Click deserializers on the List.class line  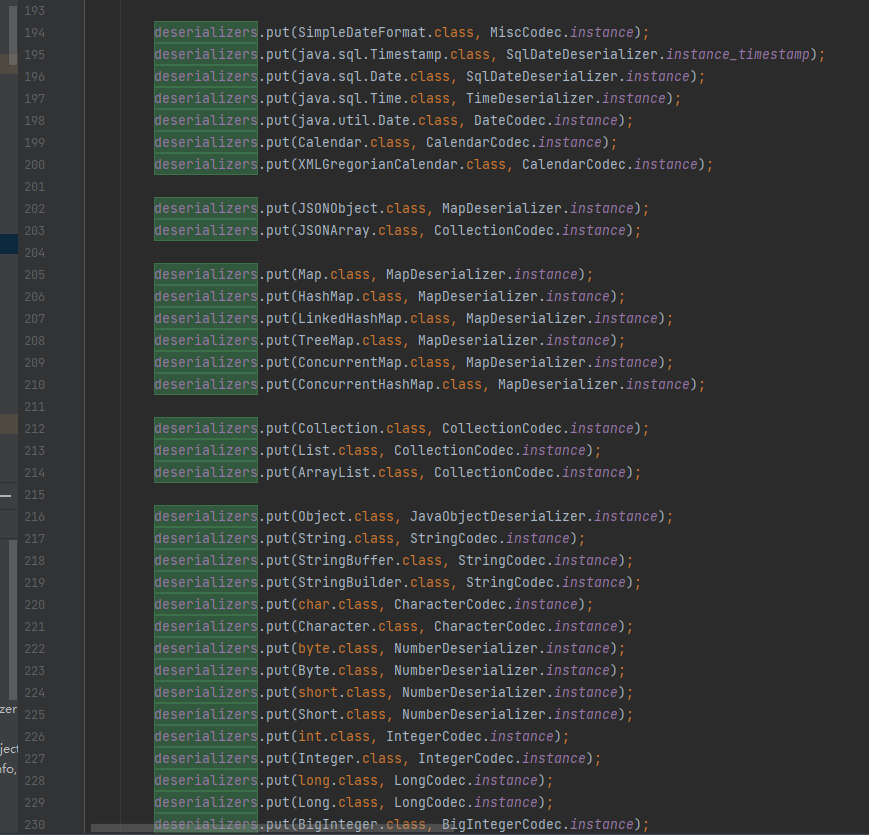[x=206, y=450]
